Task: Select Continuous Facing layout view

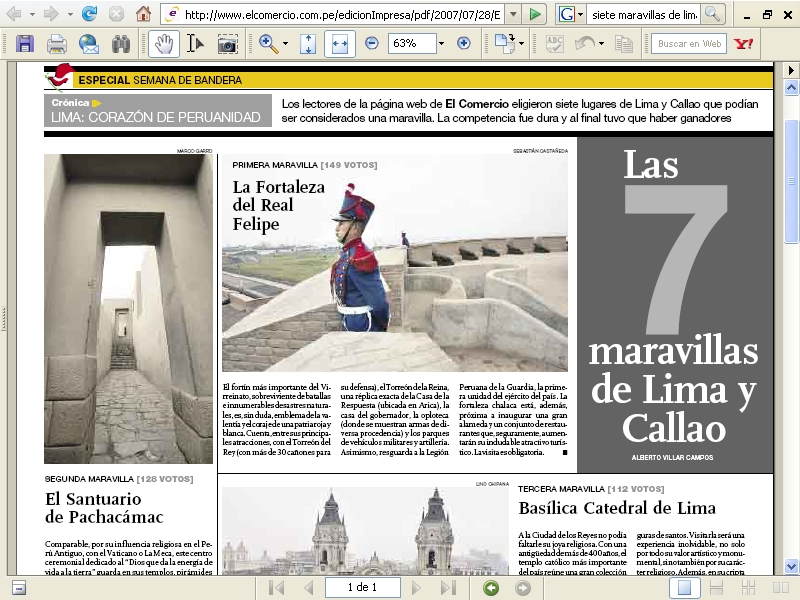Action: pos(748,588)
